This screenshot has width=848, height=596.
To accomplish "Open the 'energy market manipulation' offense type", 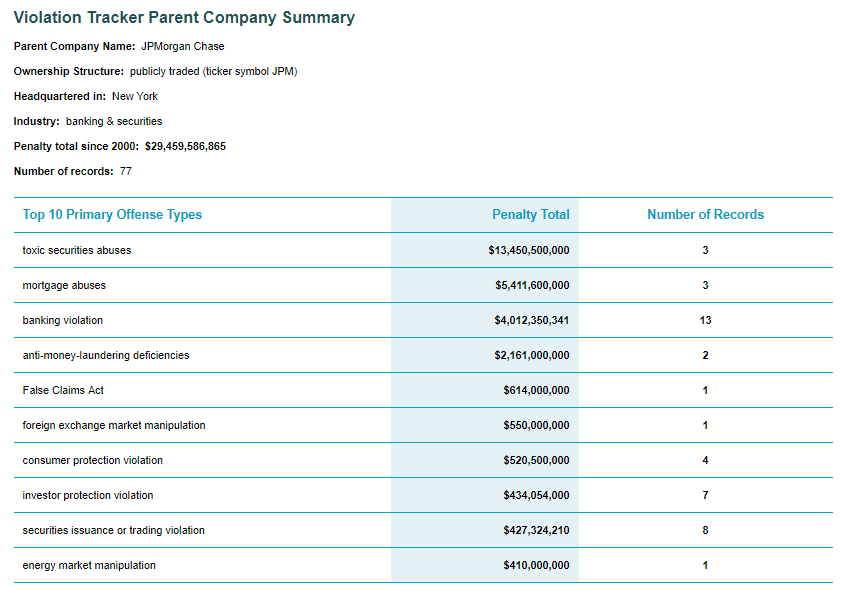I will 89,566.
